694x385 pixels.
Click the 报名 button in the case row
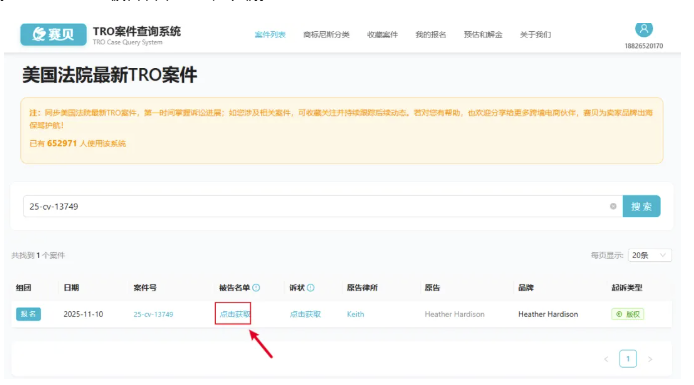[28, 314]
